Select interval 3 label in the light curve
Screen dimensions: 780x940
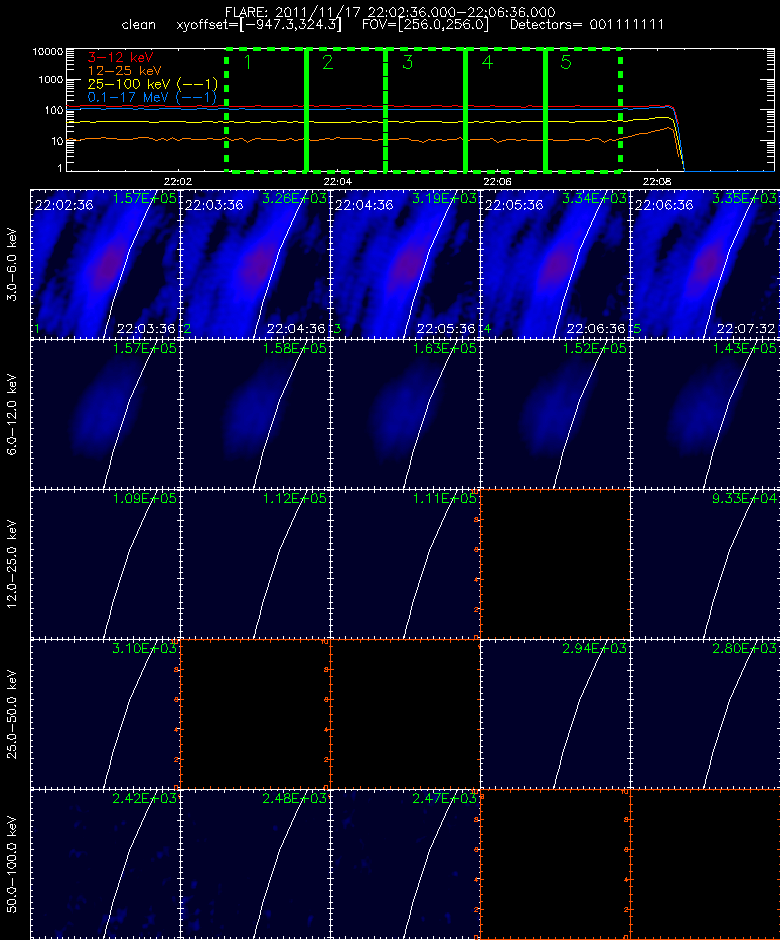tap(408, 62)
